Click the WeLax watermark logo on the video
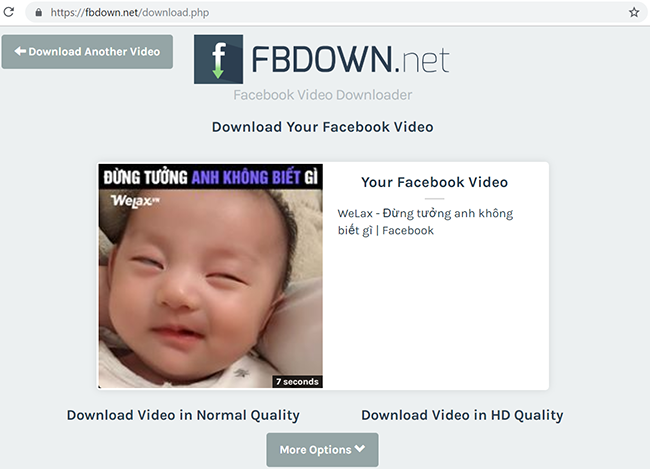The height and width of the screenshot is (469, 650). 135,201
